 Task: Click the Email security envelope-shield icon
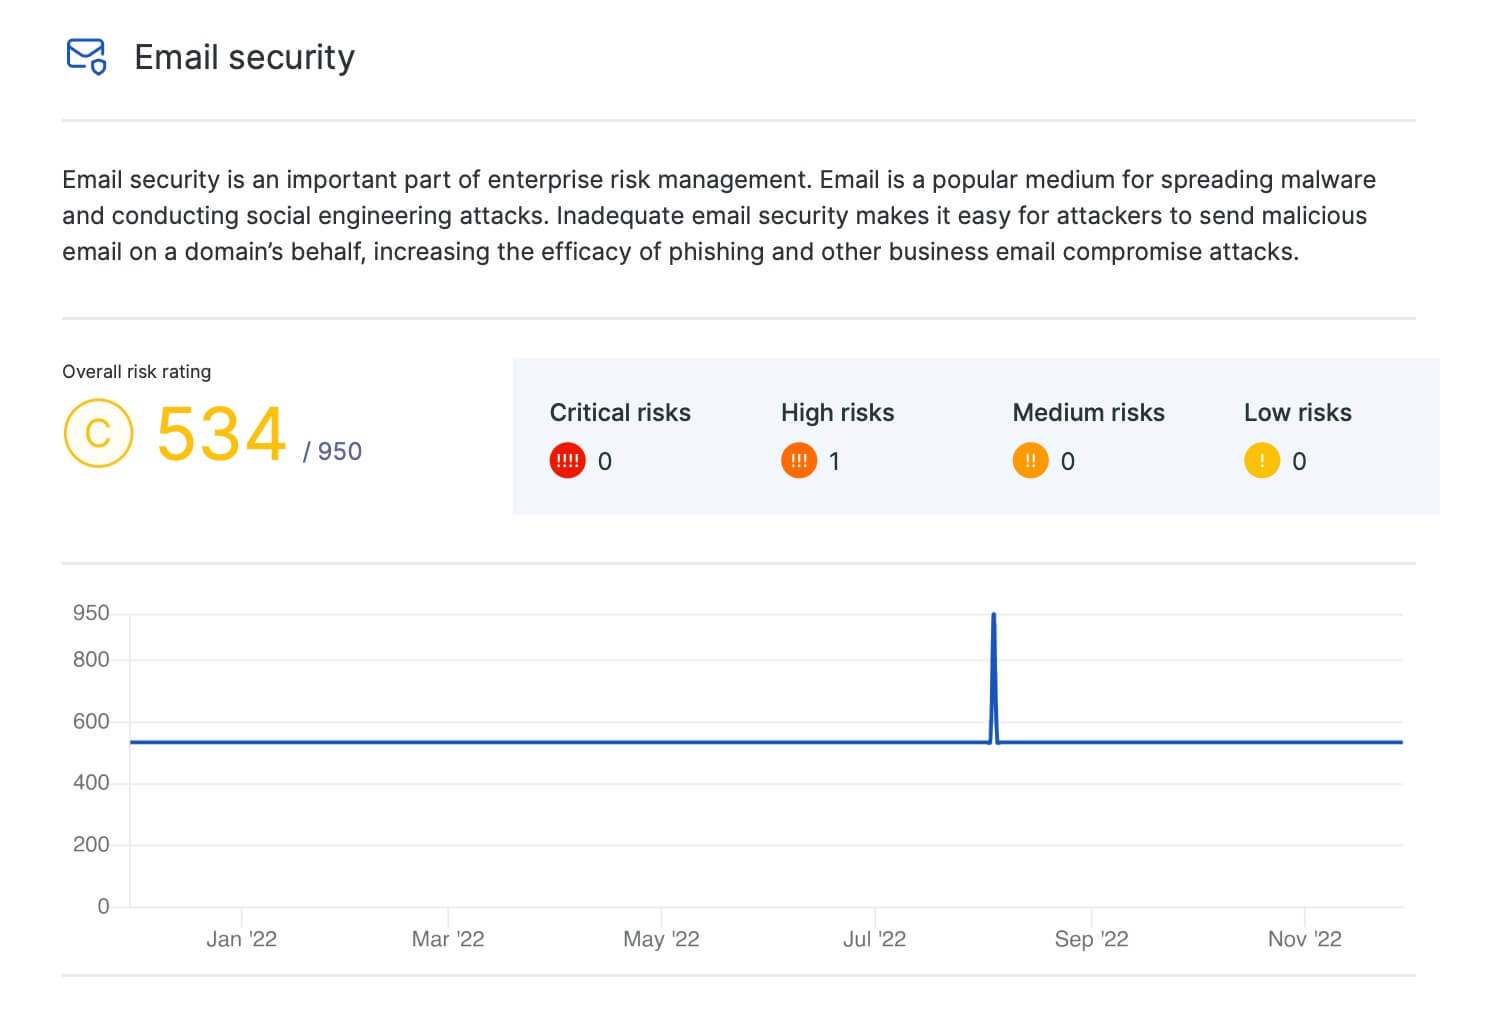[85, 57]
